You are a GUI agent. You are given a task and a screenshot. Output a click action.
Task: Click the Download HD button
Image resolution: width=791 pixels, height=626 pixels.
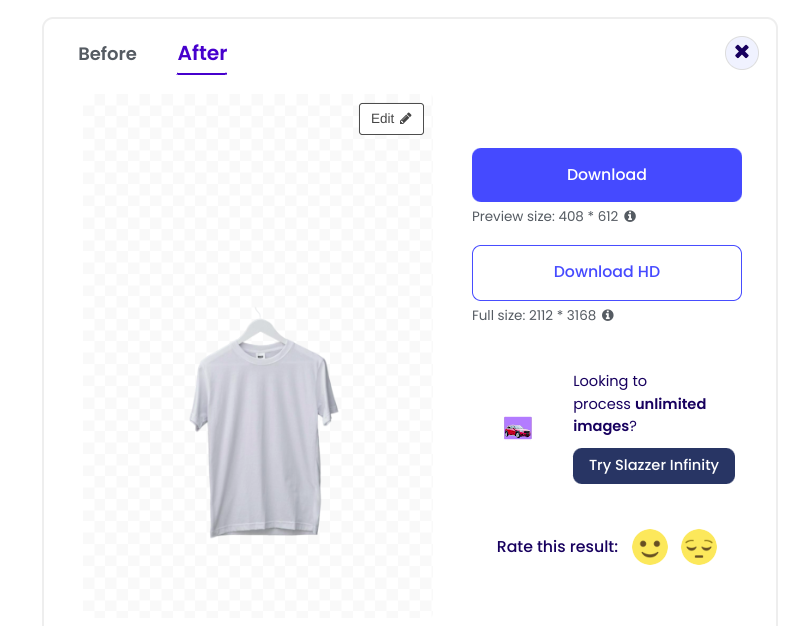(x=606, y=272)
